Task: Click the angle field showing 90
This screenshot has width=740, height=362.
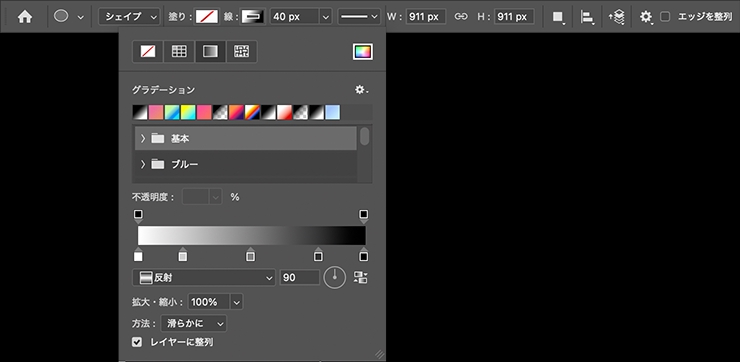Action: coord(300,278)
